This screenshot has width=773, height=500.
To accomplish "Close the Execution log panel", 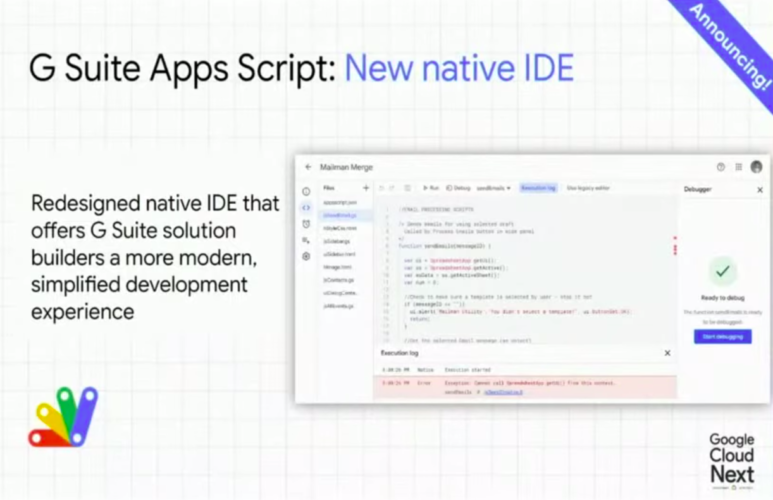I will tap(668, 353).
